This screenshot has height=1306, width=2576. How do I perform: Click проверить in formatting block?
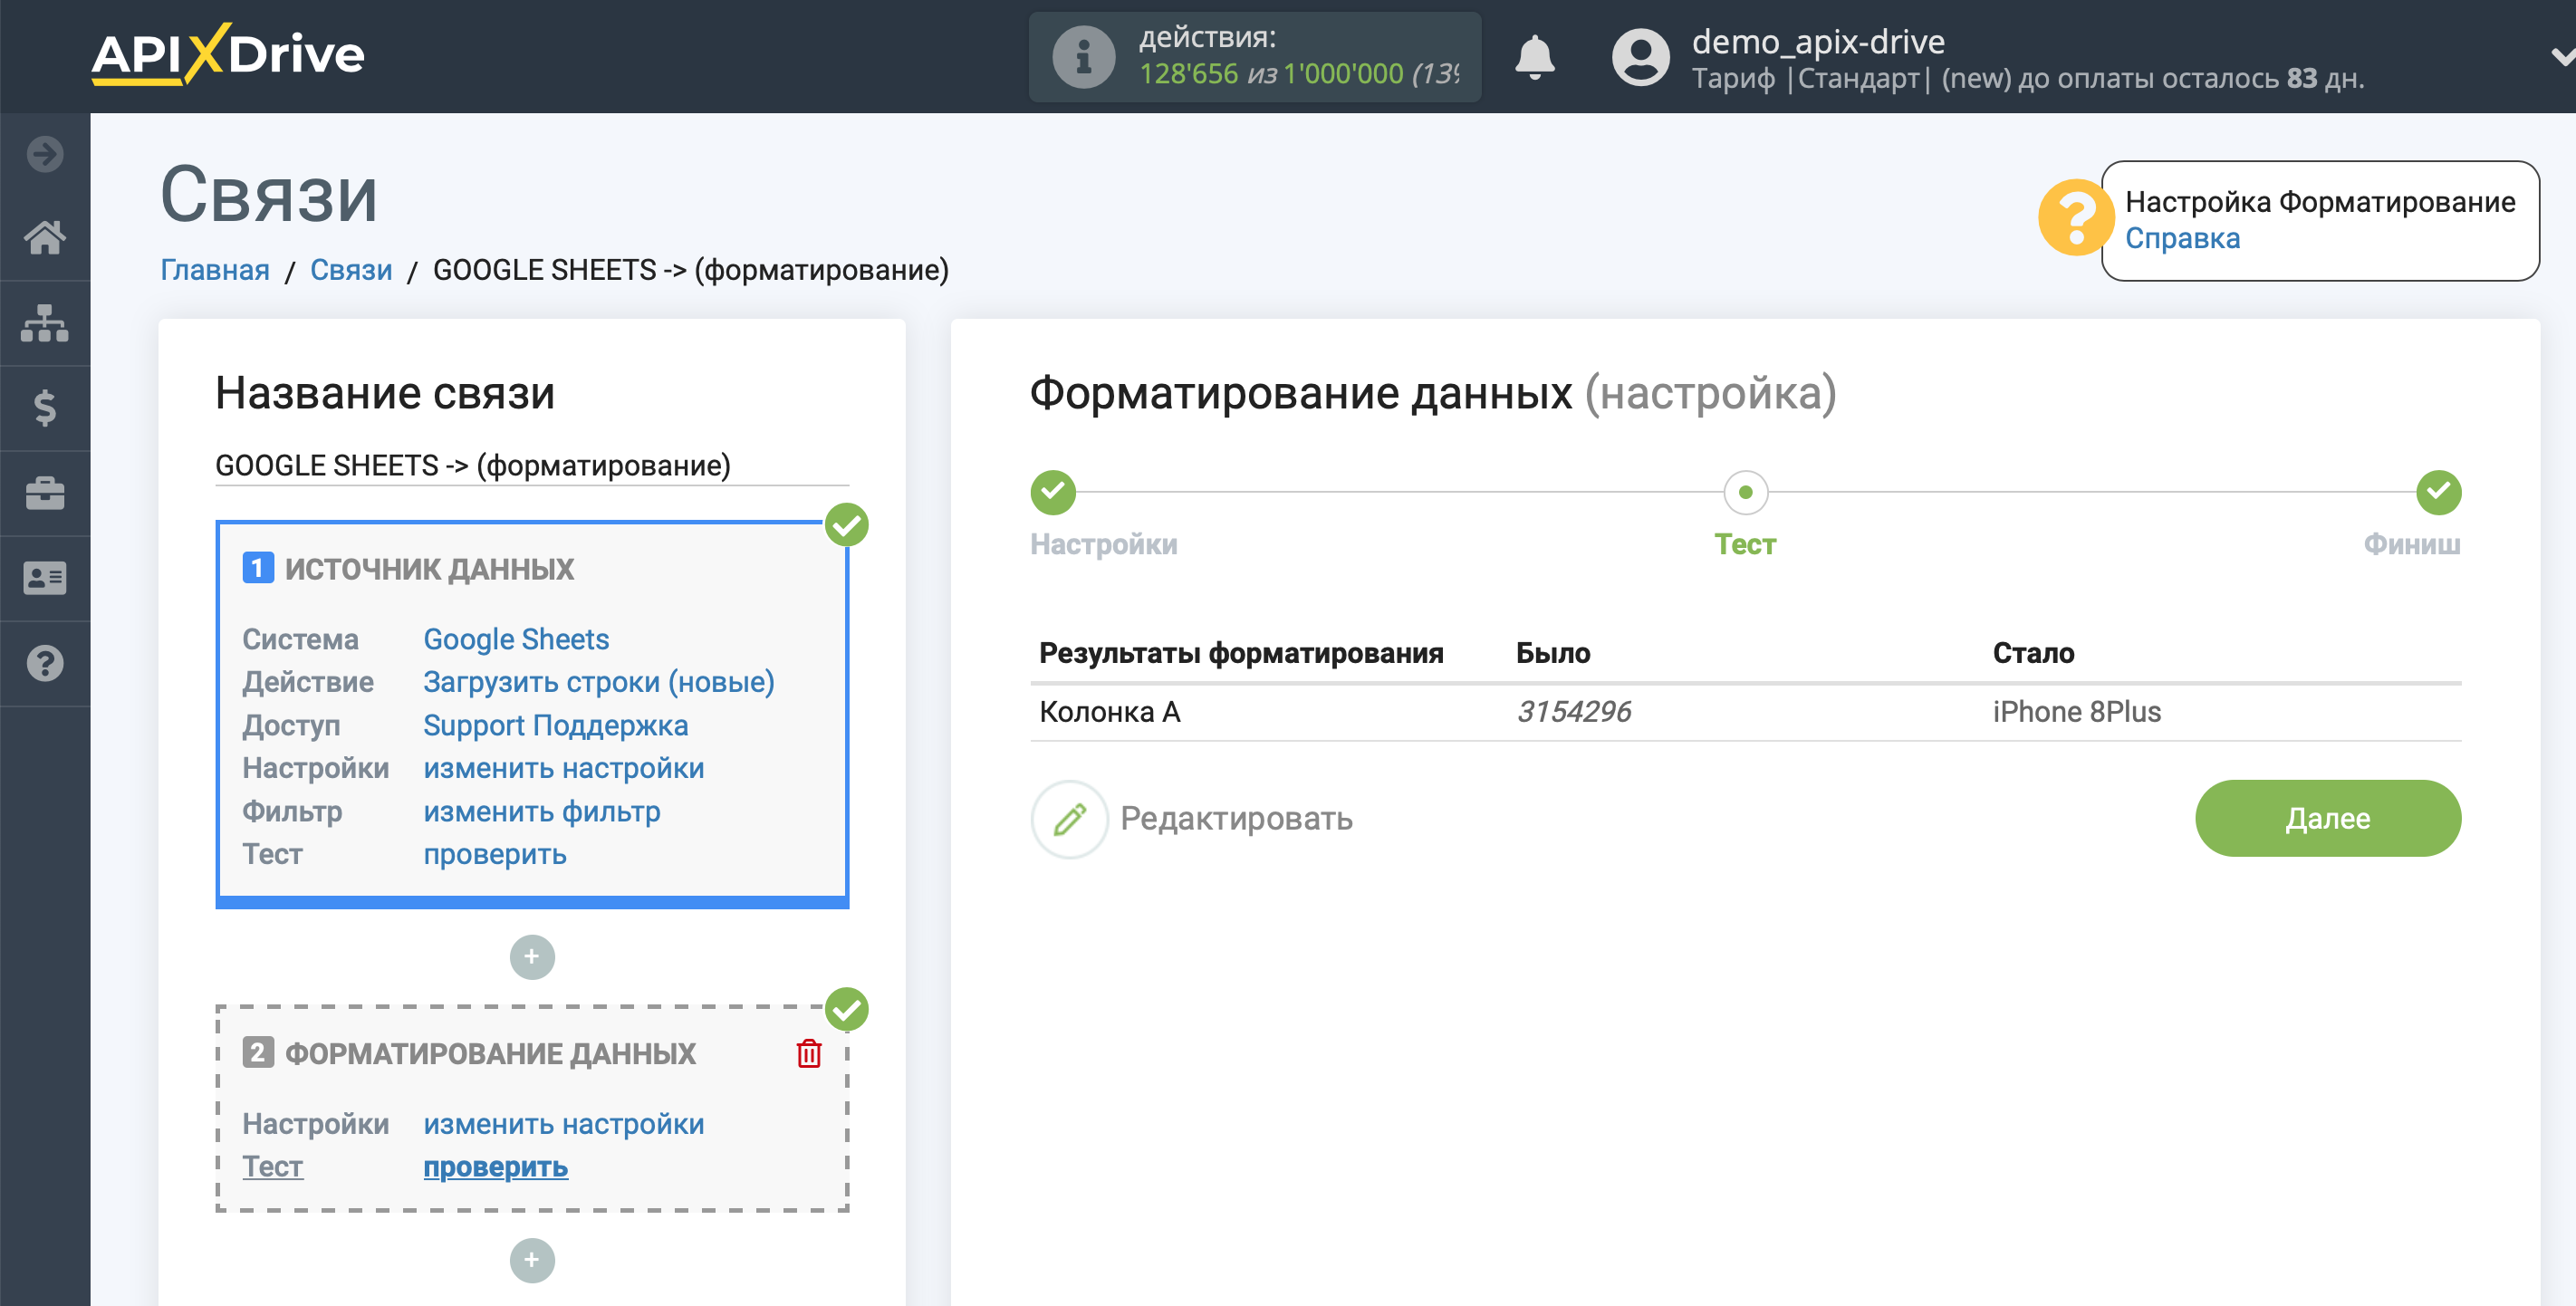496,1167
